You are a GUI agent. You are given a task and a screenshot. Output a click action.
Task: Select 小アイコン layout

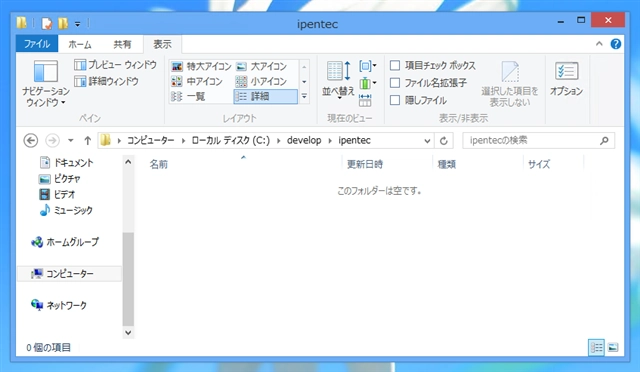pos(262,81)
